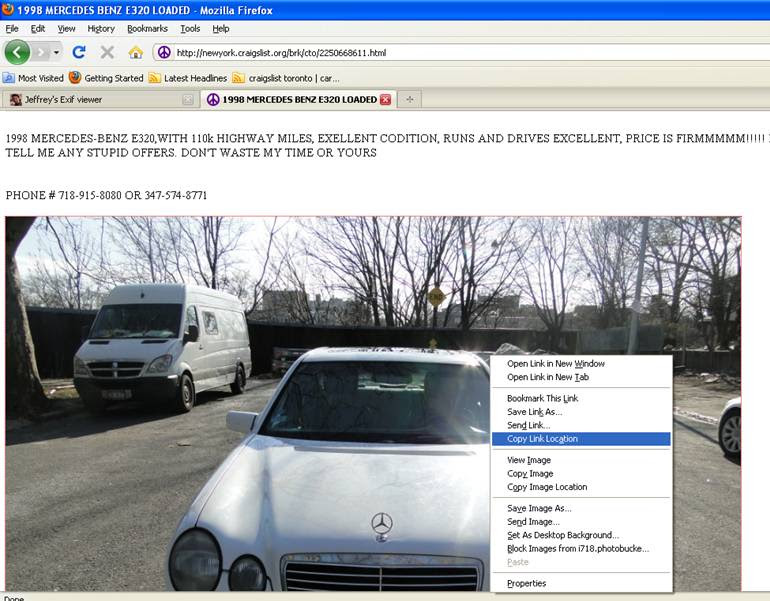Click the Stop loading X icon
Screen dimensions: 770x601
[x=107, y=52]
